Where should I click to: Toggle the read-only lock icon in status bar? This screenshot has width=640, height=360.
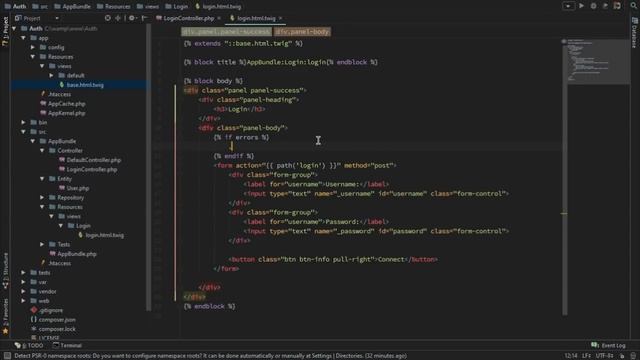coord(622,356)
